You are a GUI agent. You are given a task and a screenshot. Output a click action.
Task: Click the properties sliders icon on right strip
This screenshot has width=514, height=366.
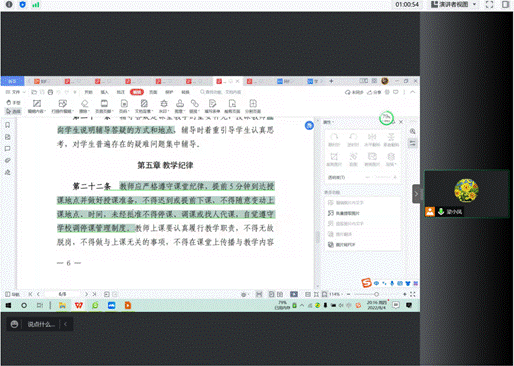point(413,143)
